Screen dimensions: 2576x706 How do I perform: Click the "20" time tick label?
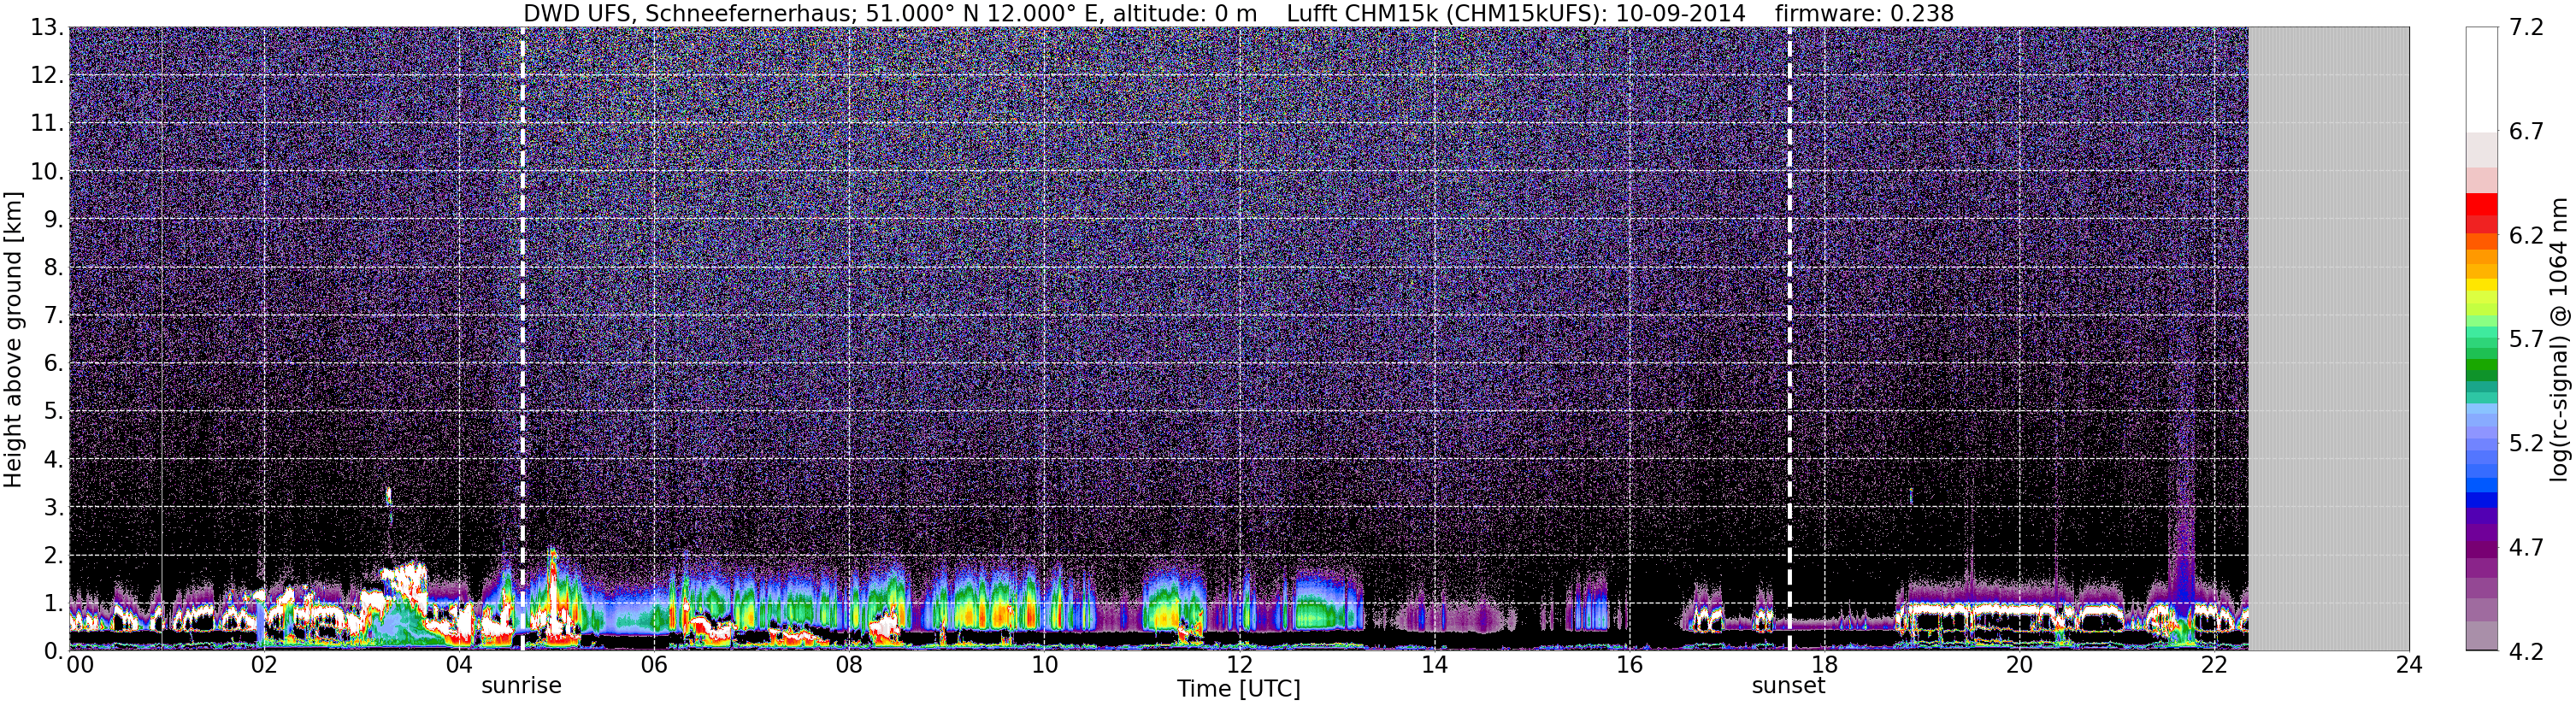(x=2019, y=664)
